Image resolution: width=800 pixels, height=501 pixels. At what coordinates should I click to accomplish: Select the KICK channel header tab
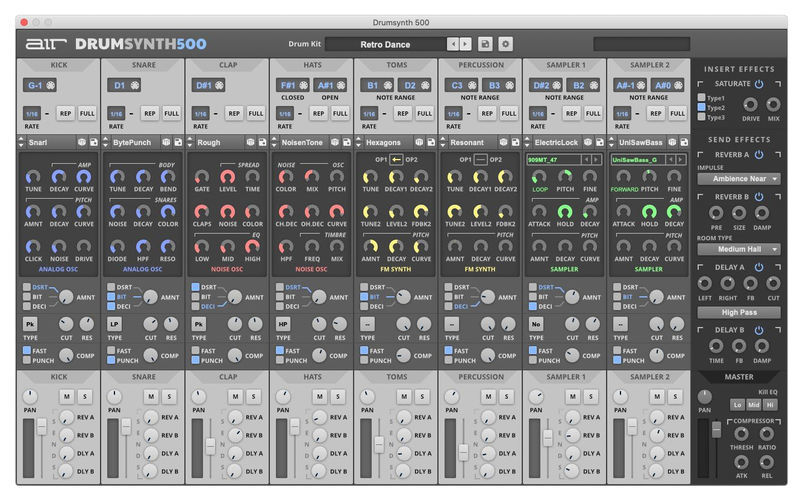pyautogui.click(x=59, y=65)
